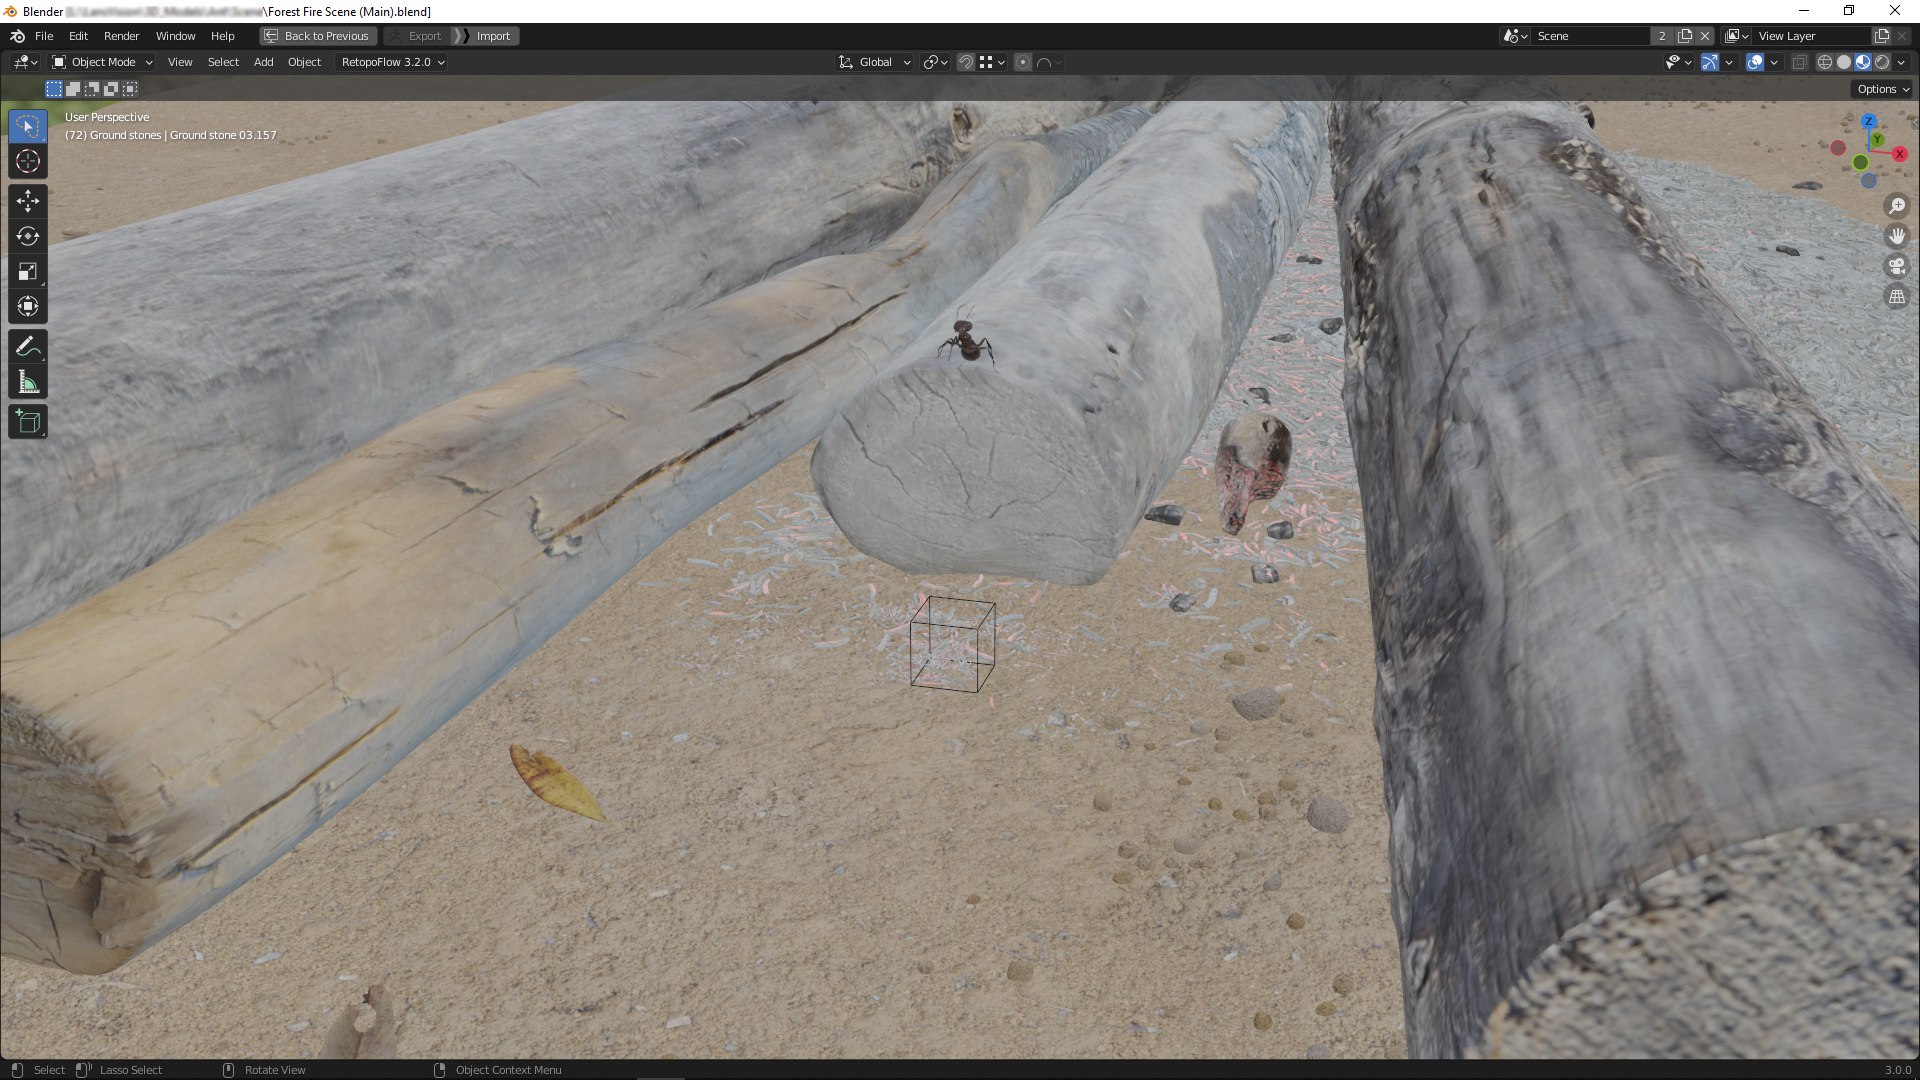1920x1080 pixels.
Task: Open the Add menu in viewport header
Action: tap(263, 62)
